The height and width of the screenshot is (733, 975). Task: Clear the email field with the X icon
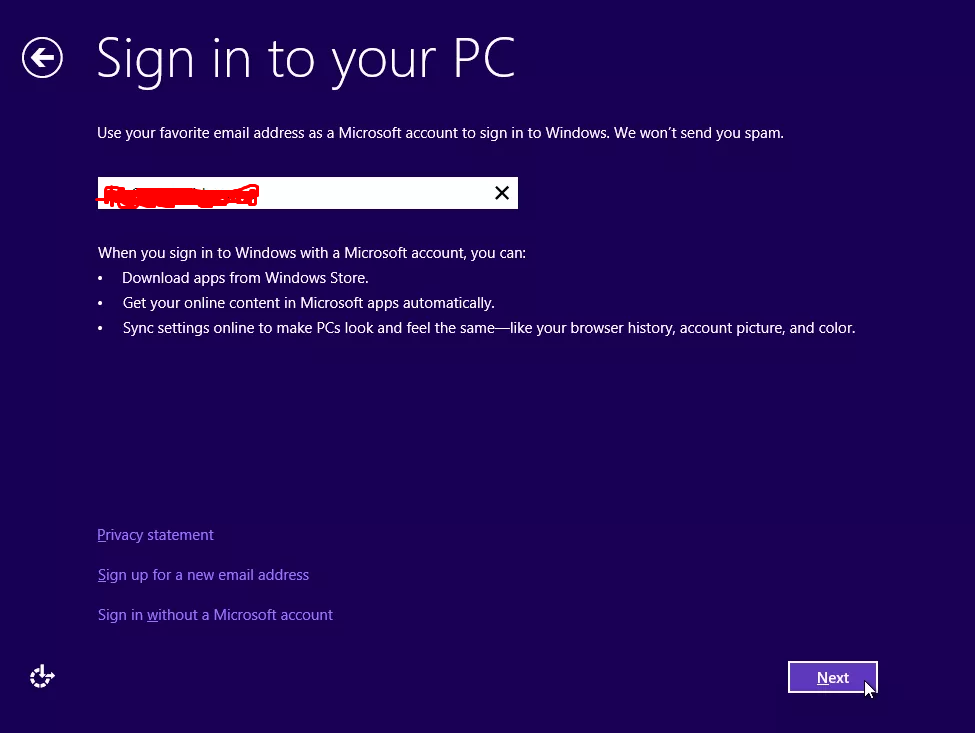tap(502, 193)
